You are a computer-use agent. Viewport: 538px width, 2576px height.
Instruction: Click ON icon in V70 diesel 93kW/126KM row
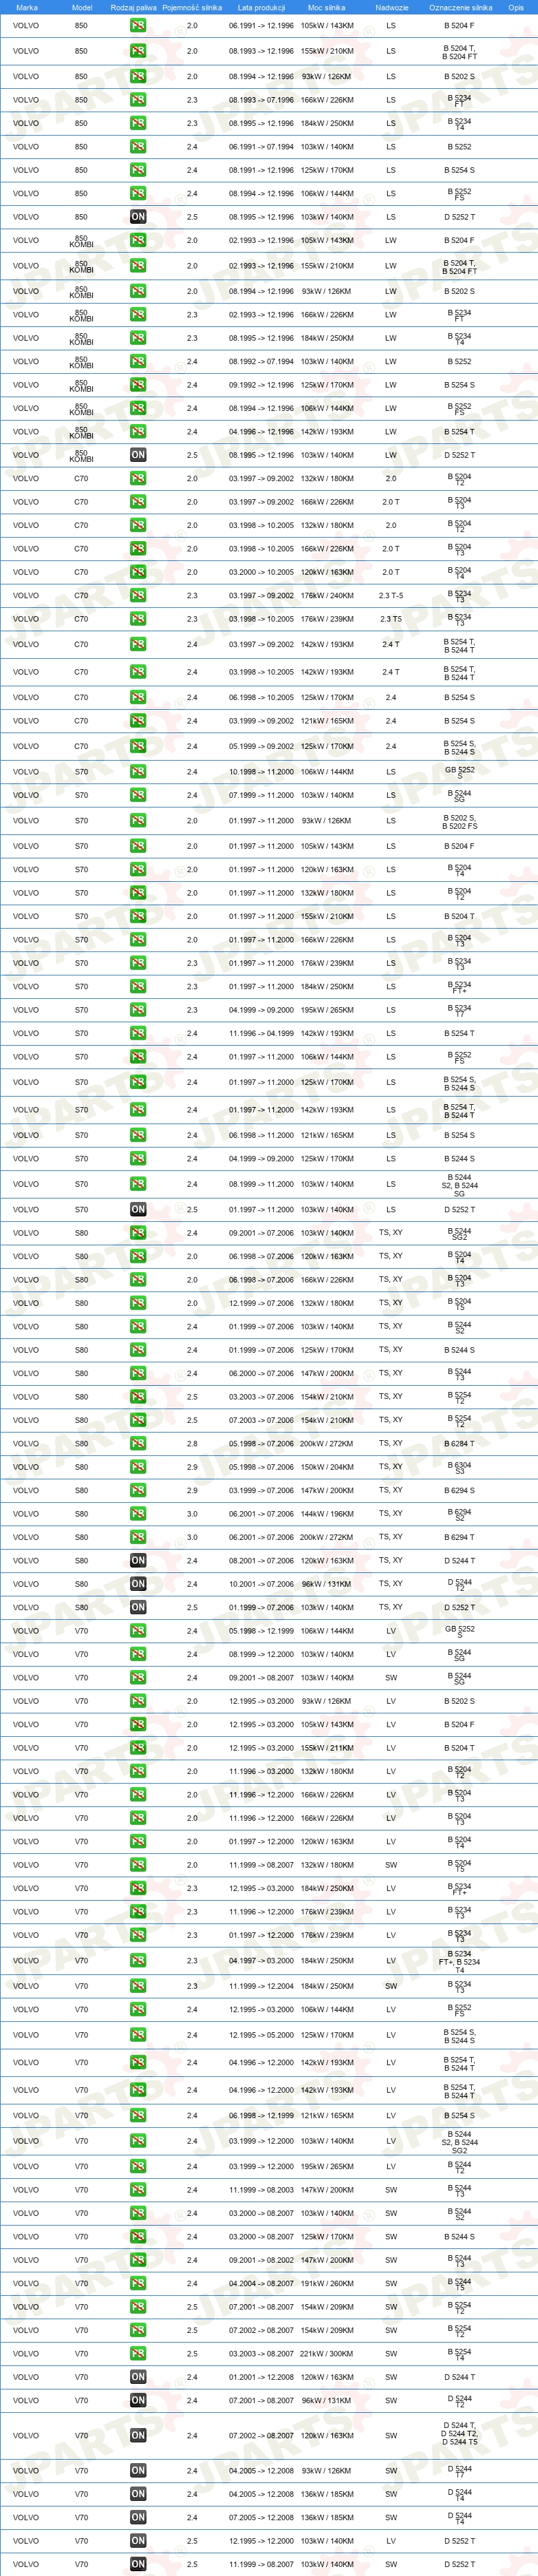(138, 2470)
